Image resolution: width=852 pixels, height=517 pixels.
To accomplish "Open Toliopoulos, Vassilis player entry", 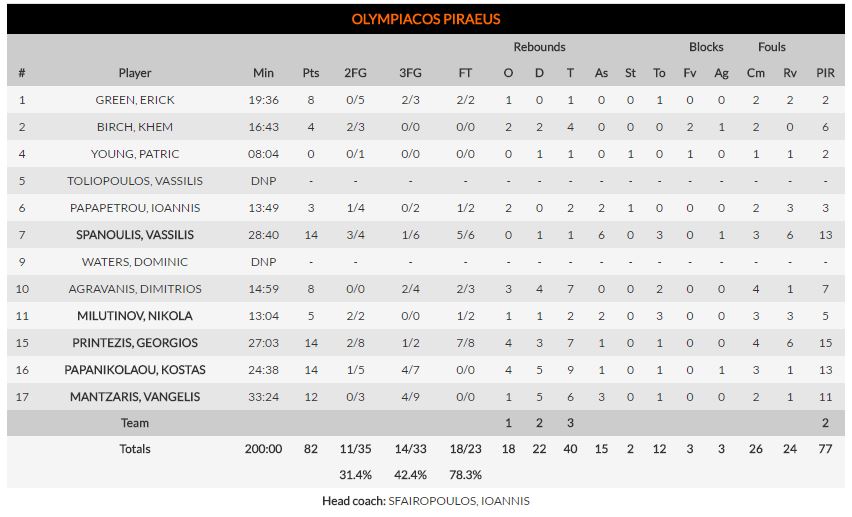I will click(x=135, y=181).
